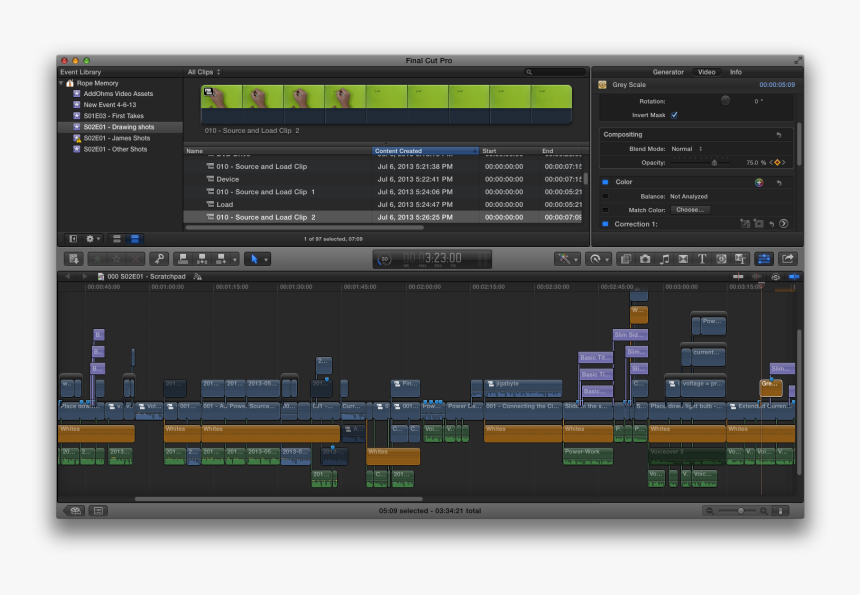Image resolution: width=860 pixels, height=595 pixels.
Task: Open Blend Mode Normal dropdown
Action: tap(687, 149)
